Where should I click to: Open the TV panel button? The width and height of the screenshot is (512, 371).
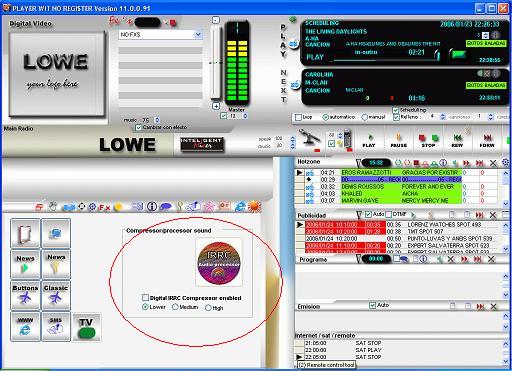(x=86, y=327)
